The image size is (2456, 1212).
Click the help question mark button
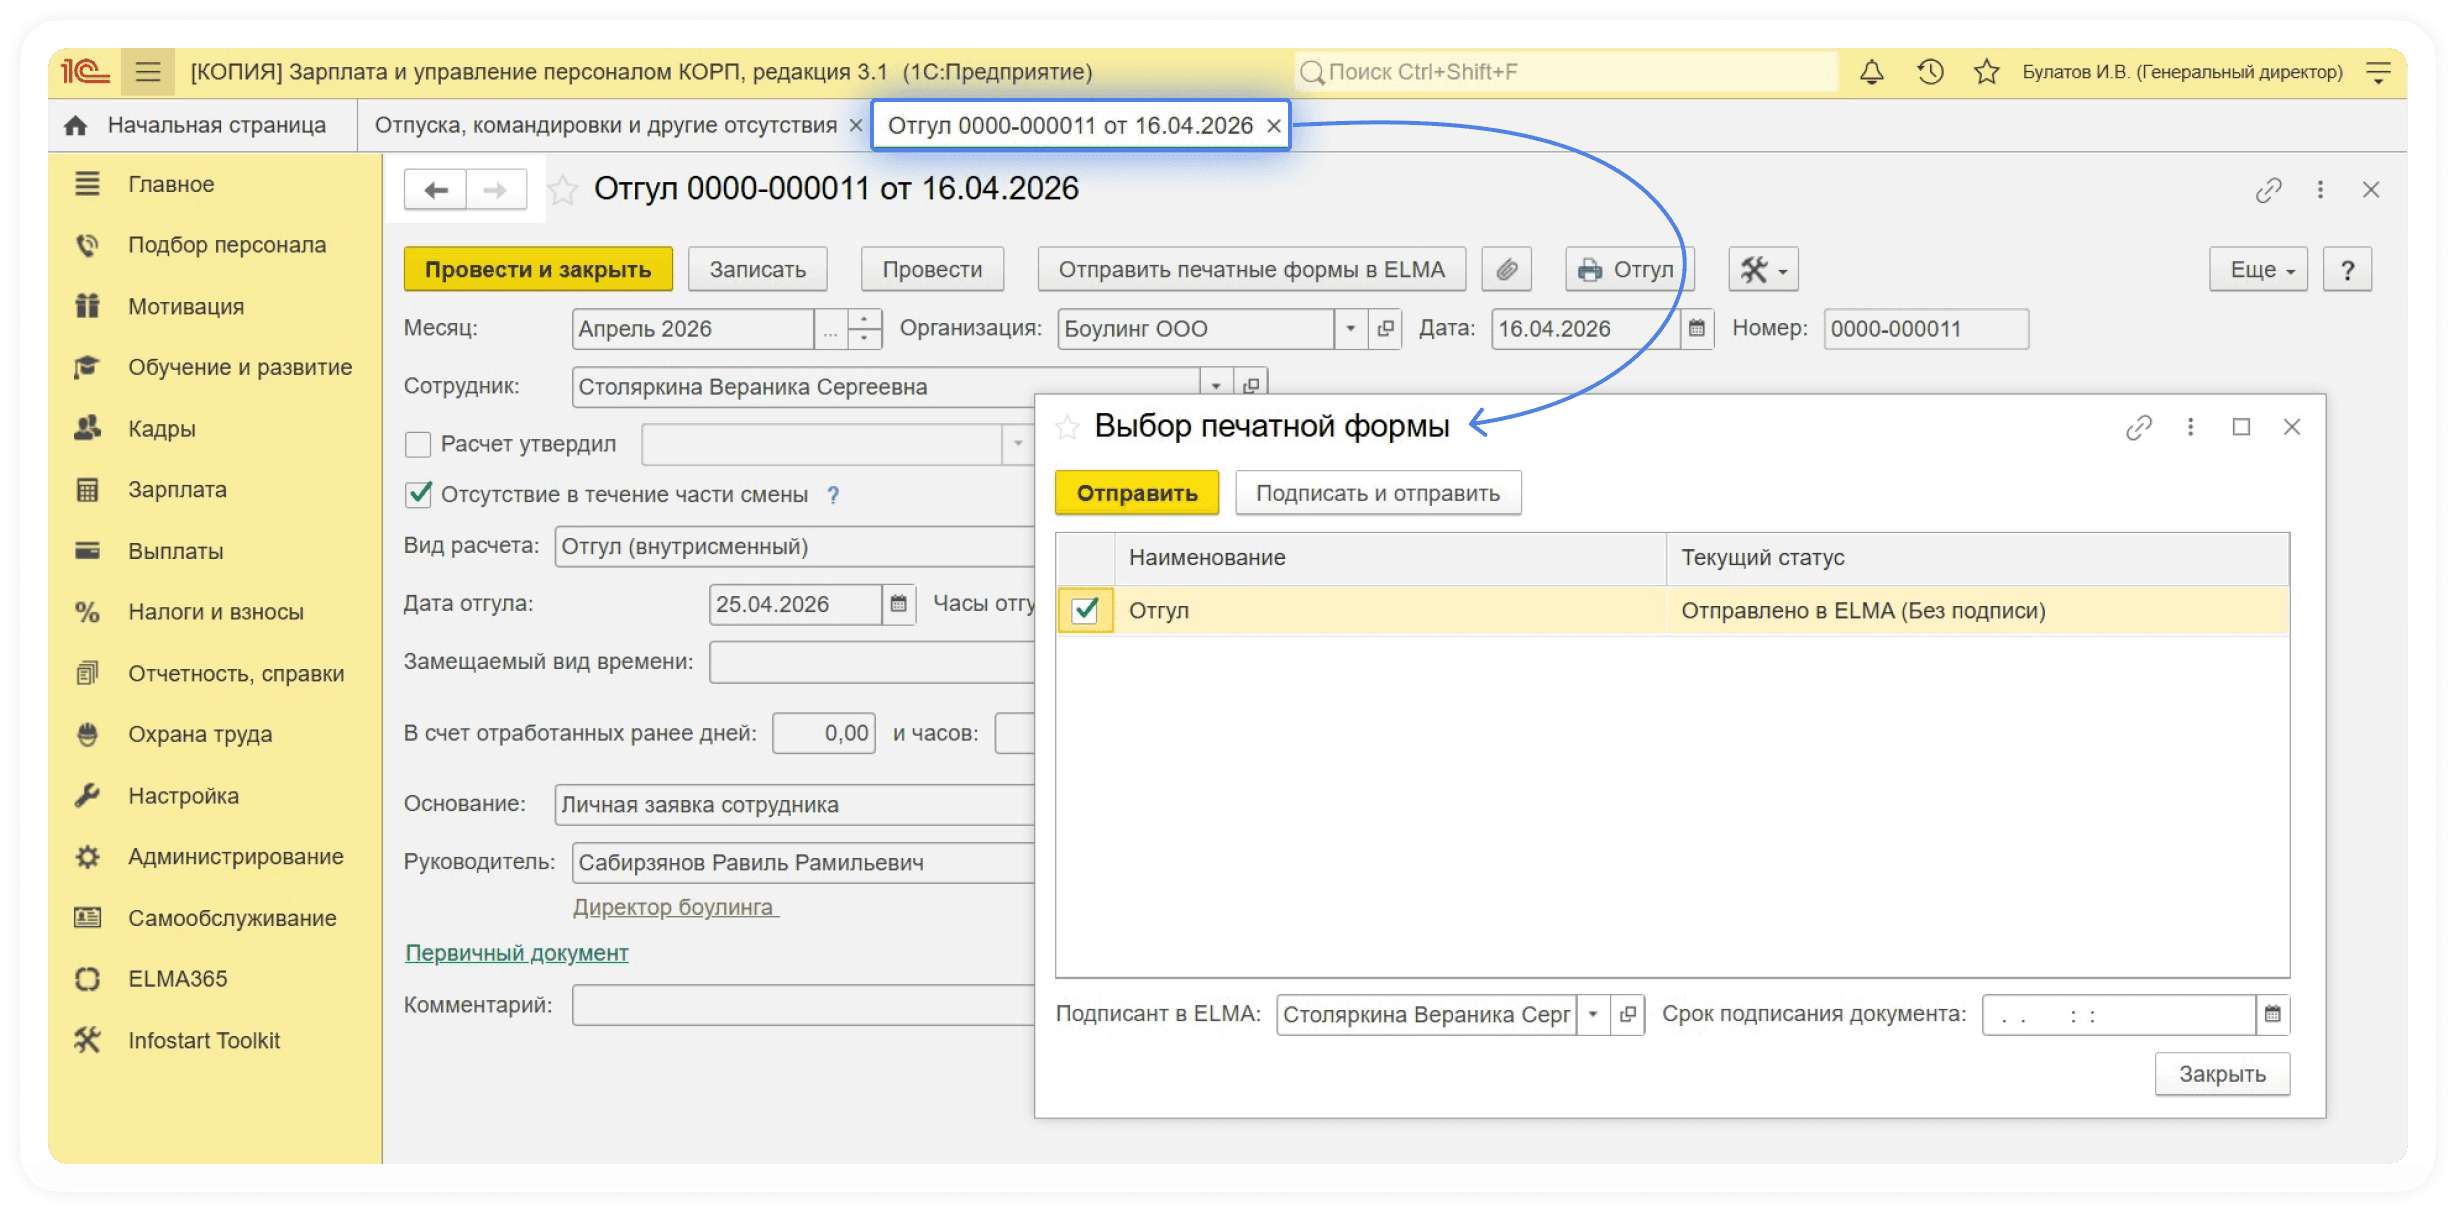point(2347,270)
